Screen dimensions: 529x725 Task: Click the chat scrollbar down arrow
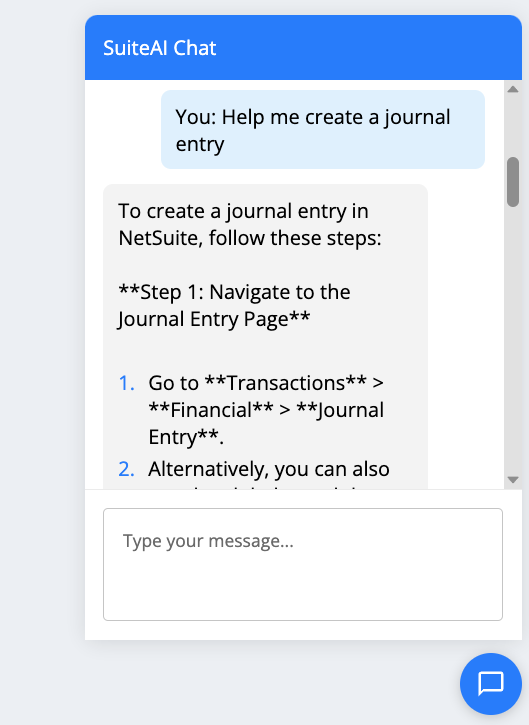(512, 479)
